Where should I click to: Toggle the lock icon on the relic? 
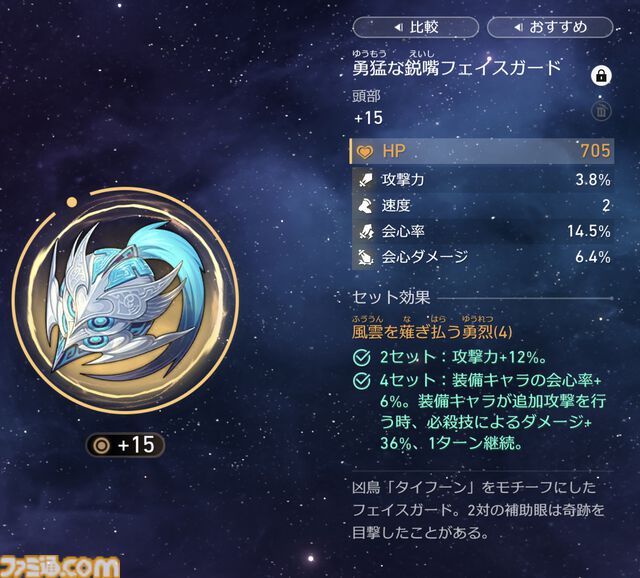click(x=601, y=76)
